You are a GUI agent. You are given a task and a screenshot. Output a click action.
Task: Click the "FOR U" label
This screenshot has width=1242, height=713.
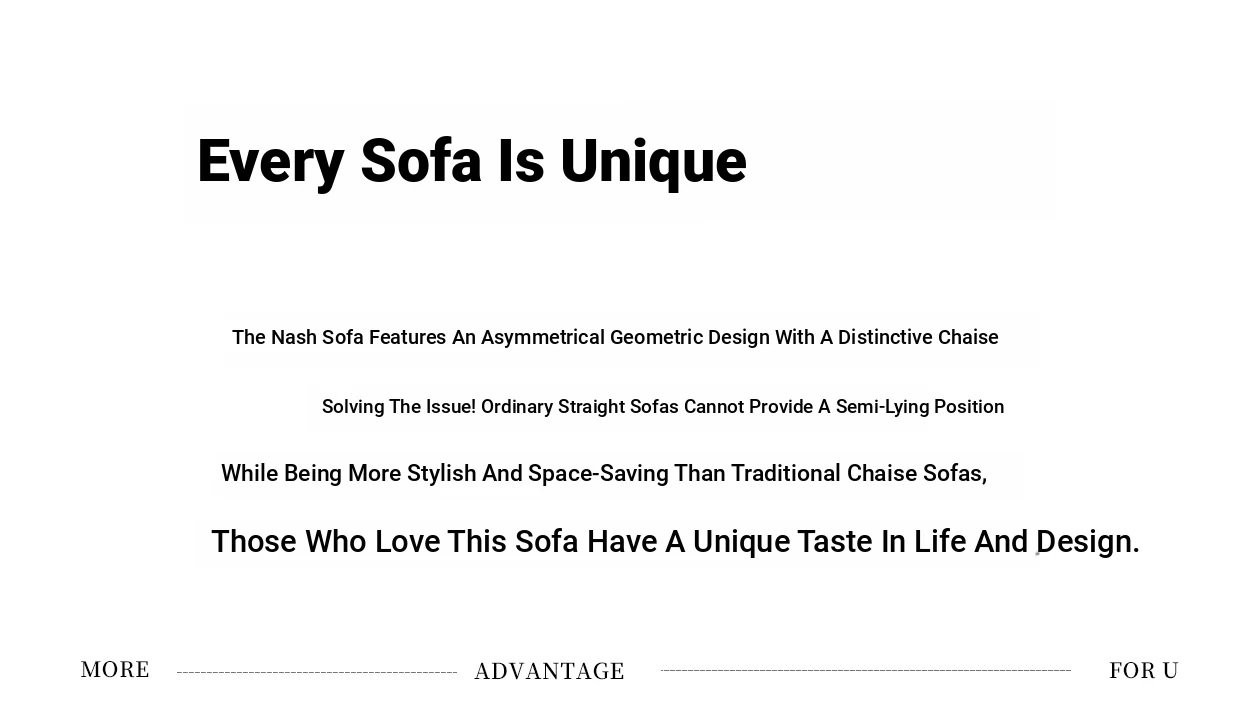click(x=1143, y=670)
